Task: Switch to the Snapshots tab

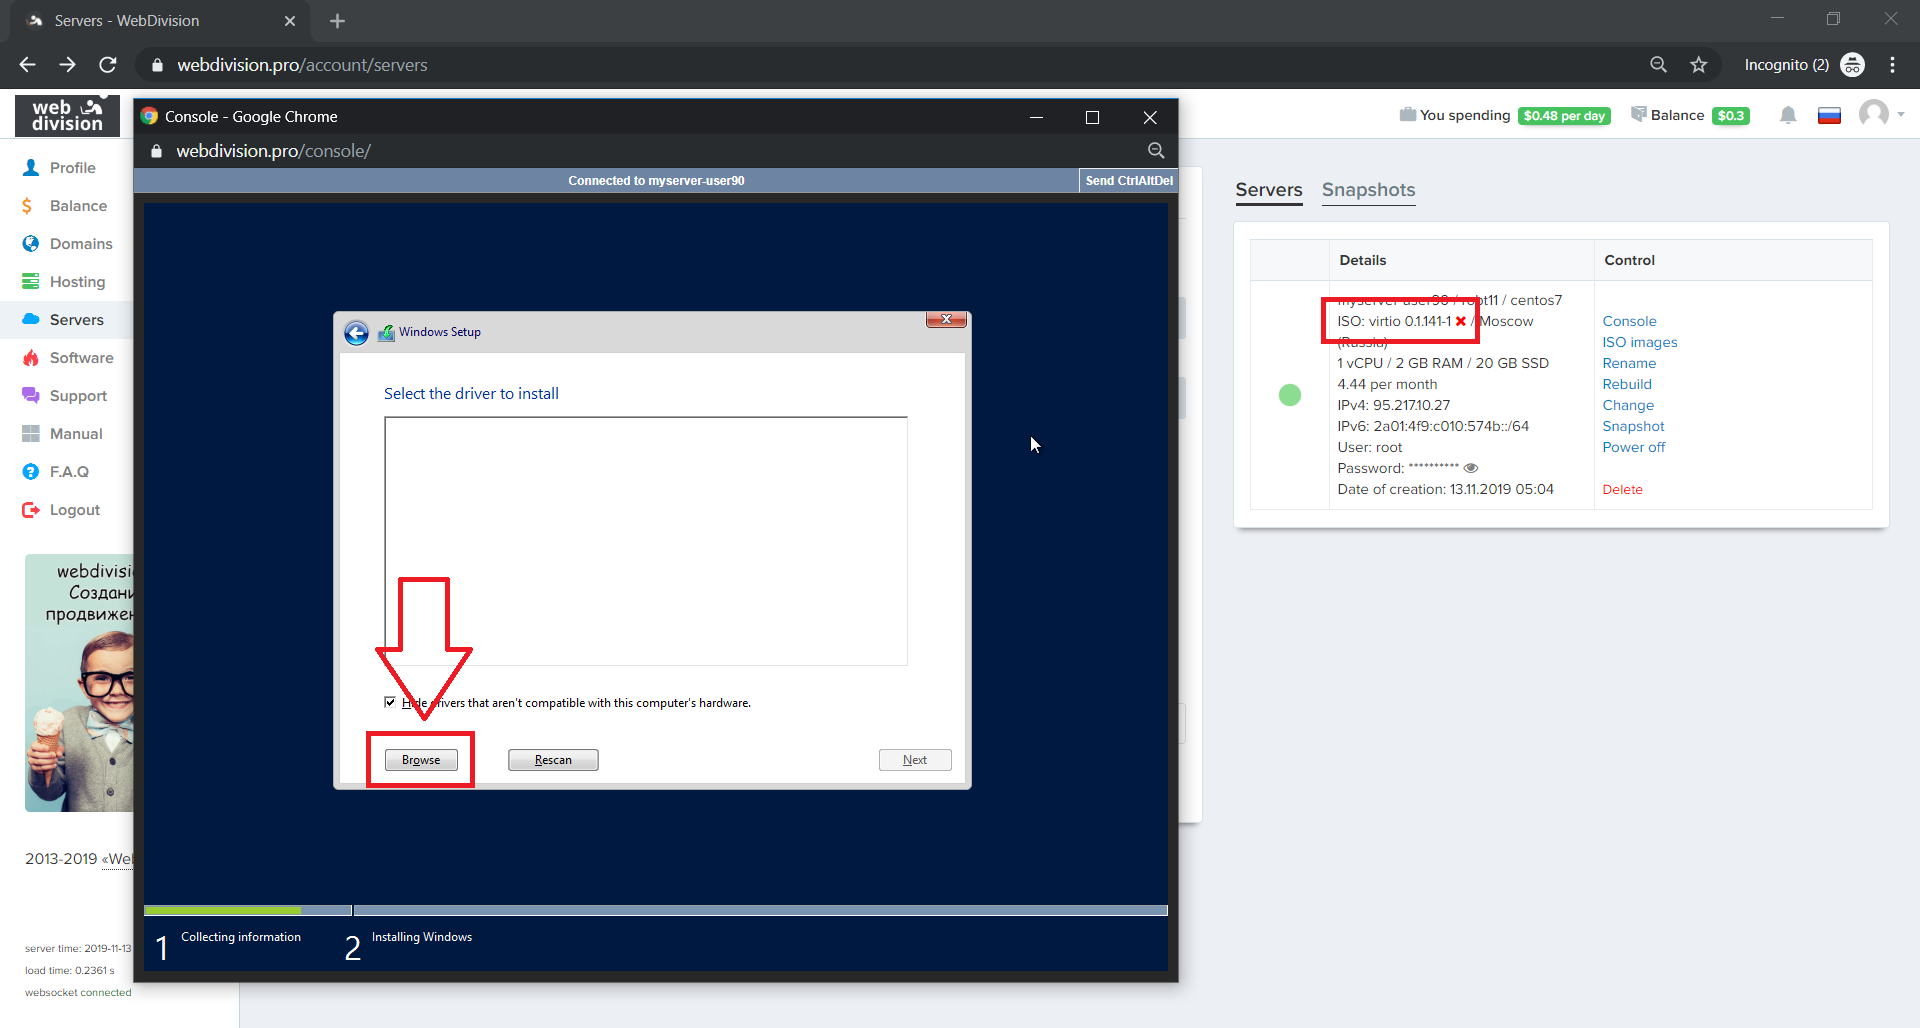Action: 1368,190
